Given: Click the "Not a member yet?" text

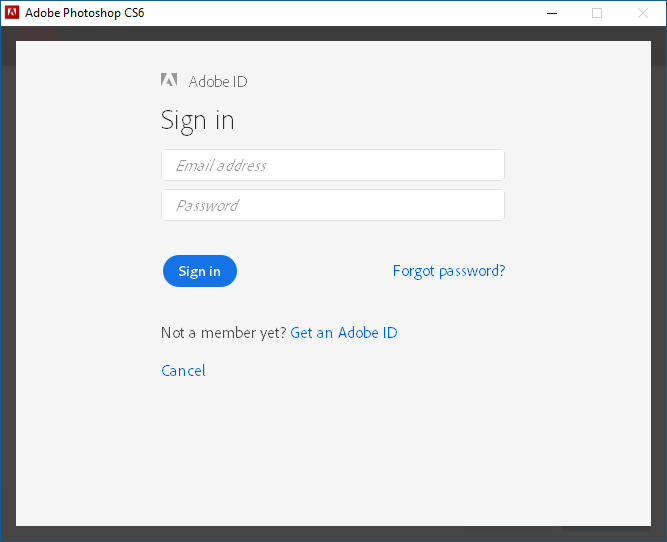Looking at the screenshot, I should coord(224,333).
